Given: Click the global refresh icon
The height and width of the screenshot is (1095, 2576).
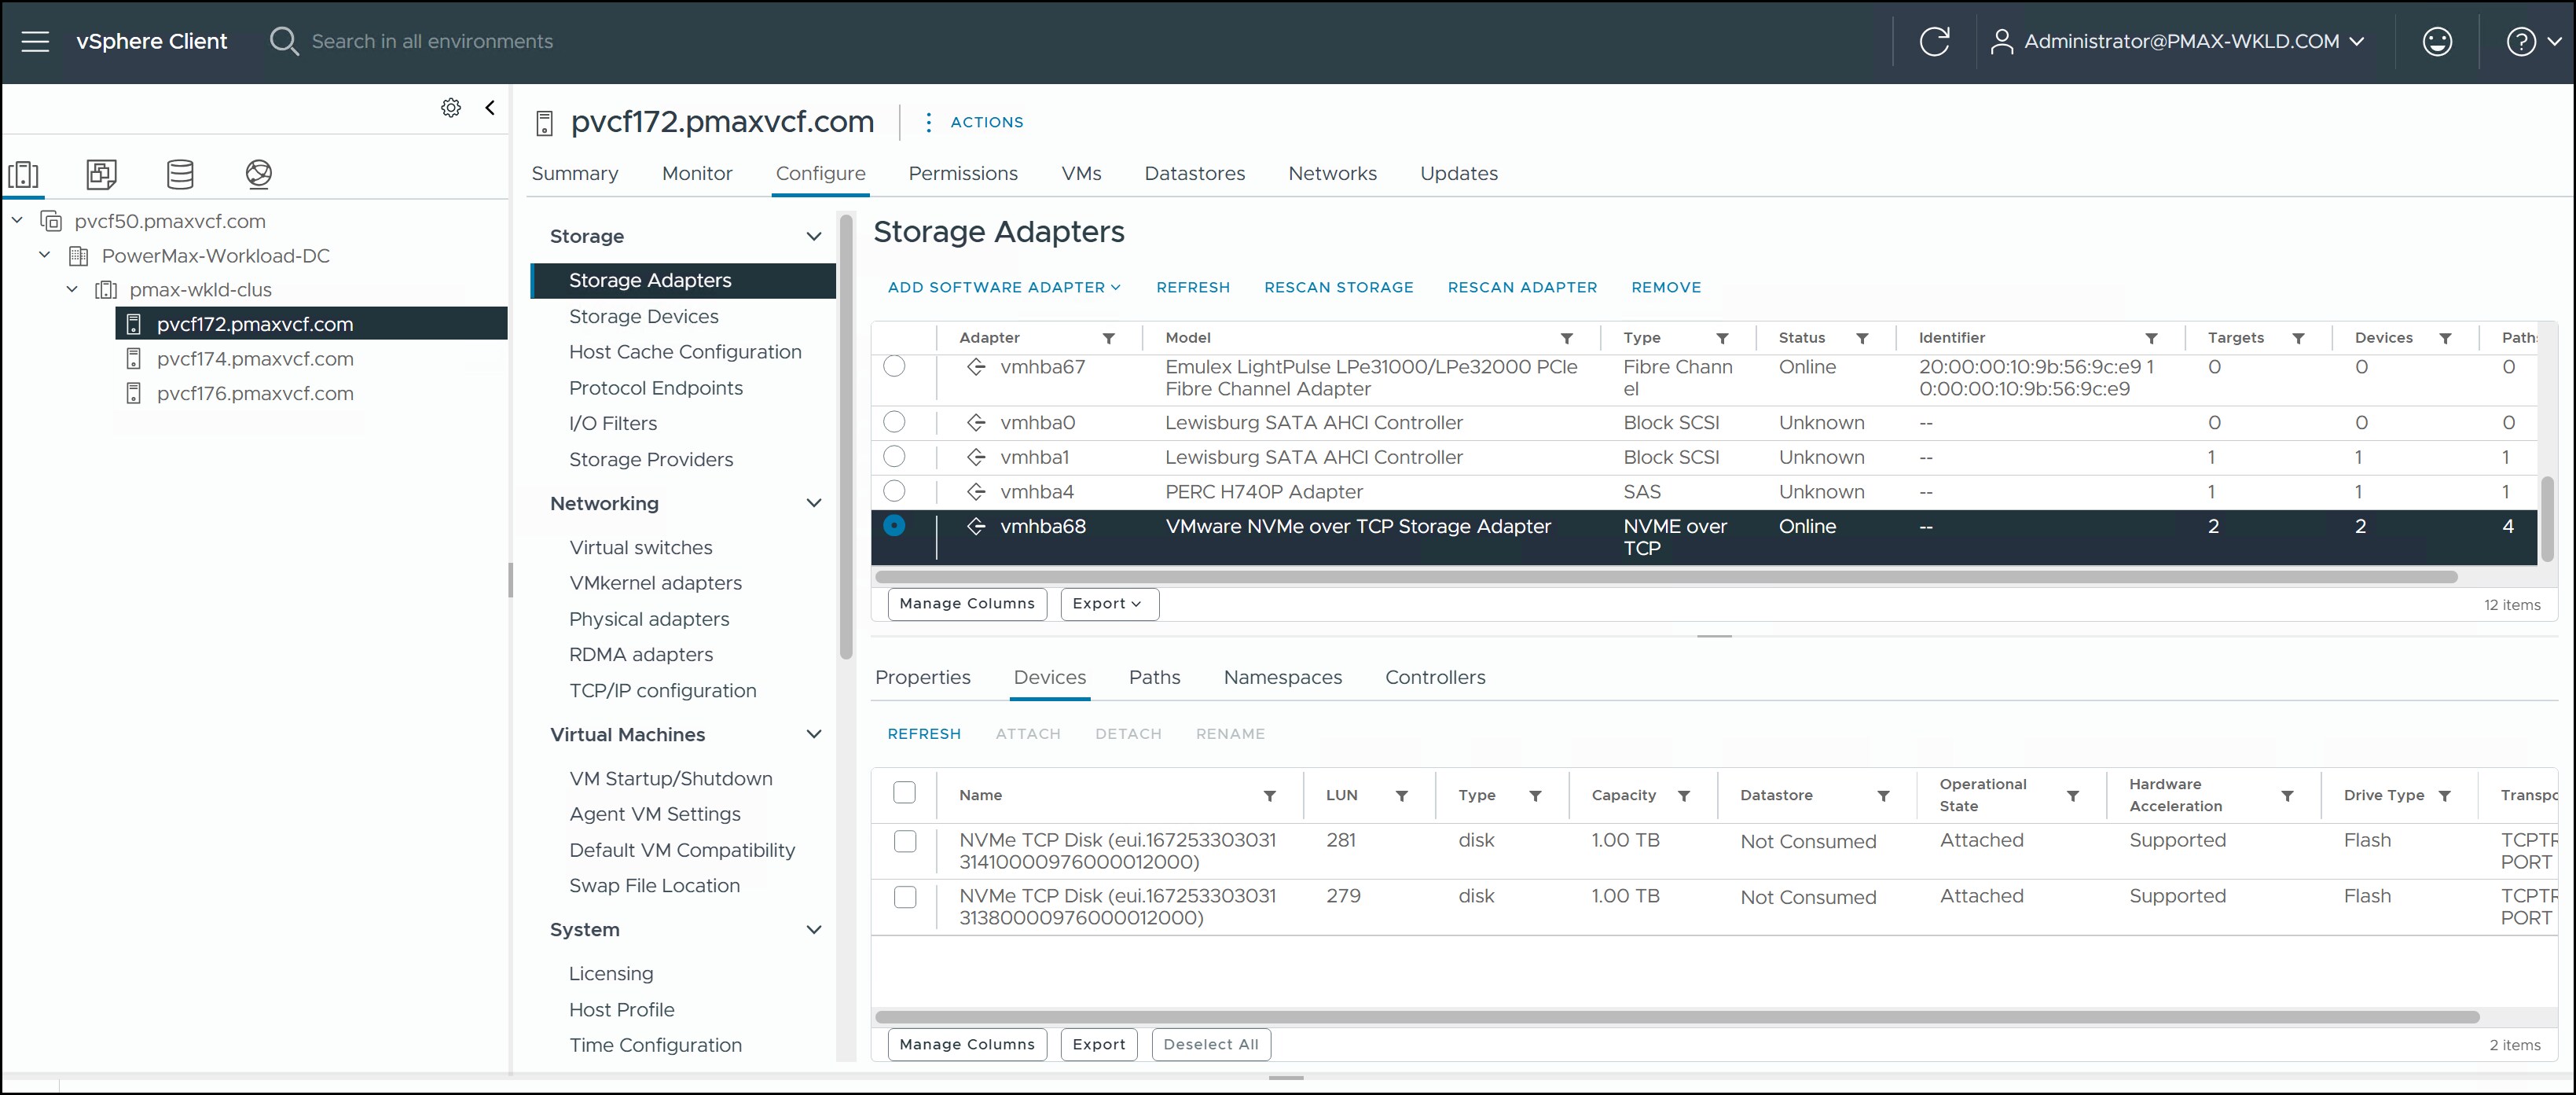Looking at the screenshot, I should click(1935, 41).
